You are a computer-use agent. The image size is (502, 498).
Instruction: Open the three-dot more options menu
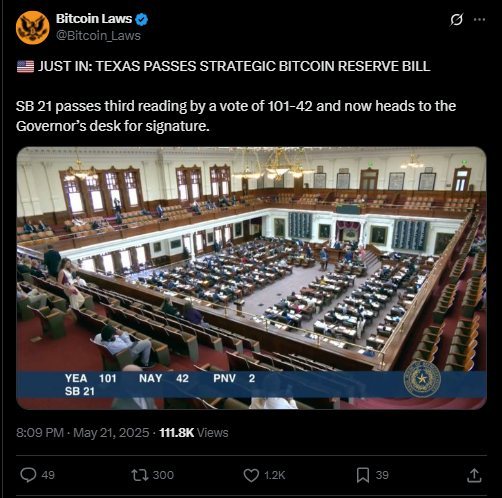click(479, 20)
